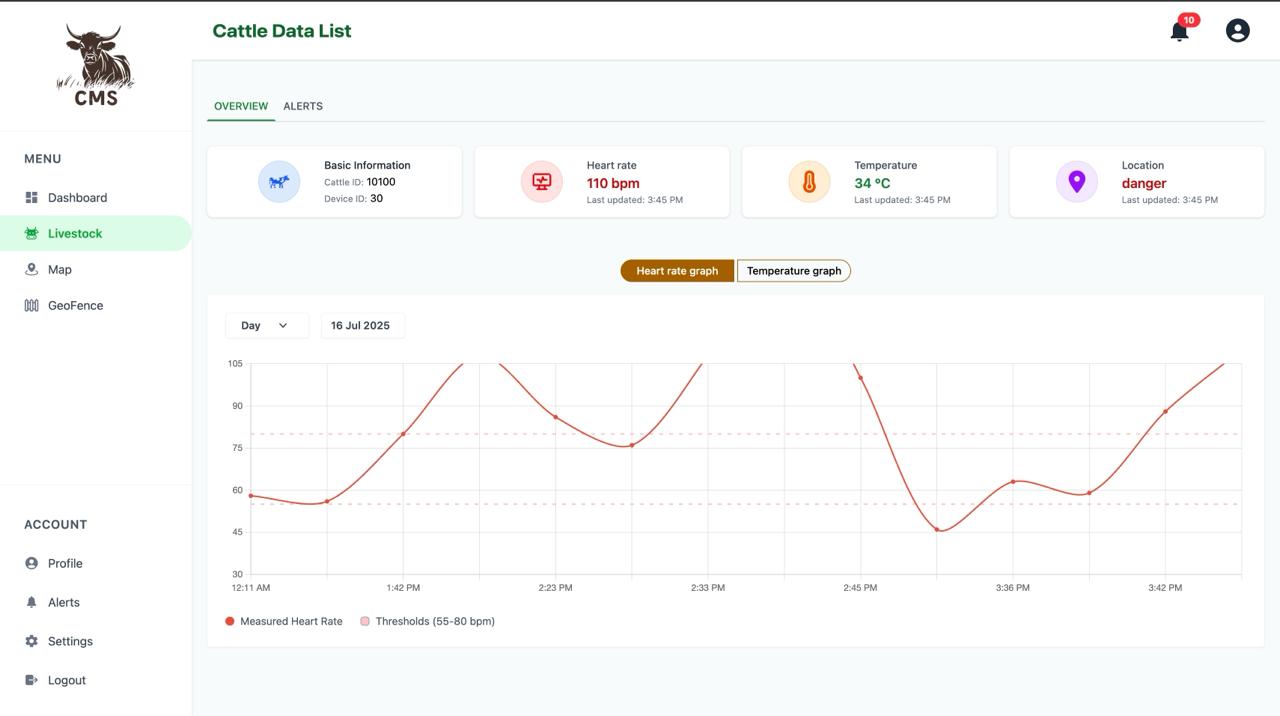Image resolution: width=1280 pixels, height=716 pixels.
Task: Click the Cattle Data List heading
Action: pos(282,31)
